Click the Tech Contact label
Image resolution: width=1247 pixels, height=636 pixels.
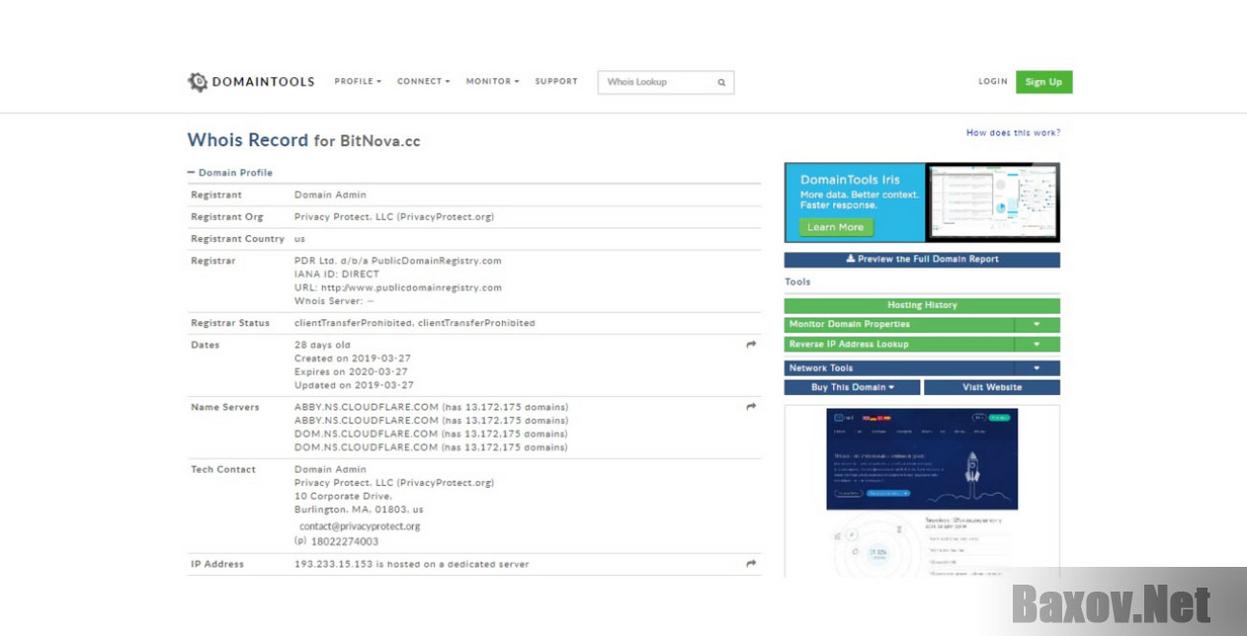coord(223,469)
